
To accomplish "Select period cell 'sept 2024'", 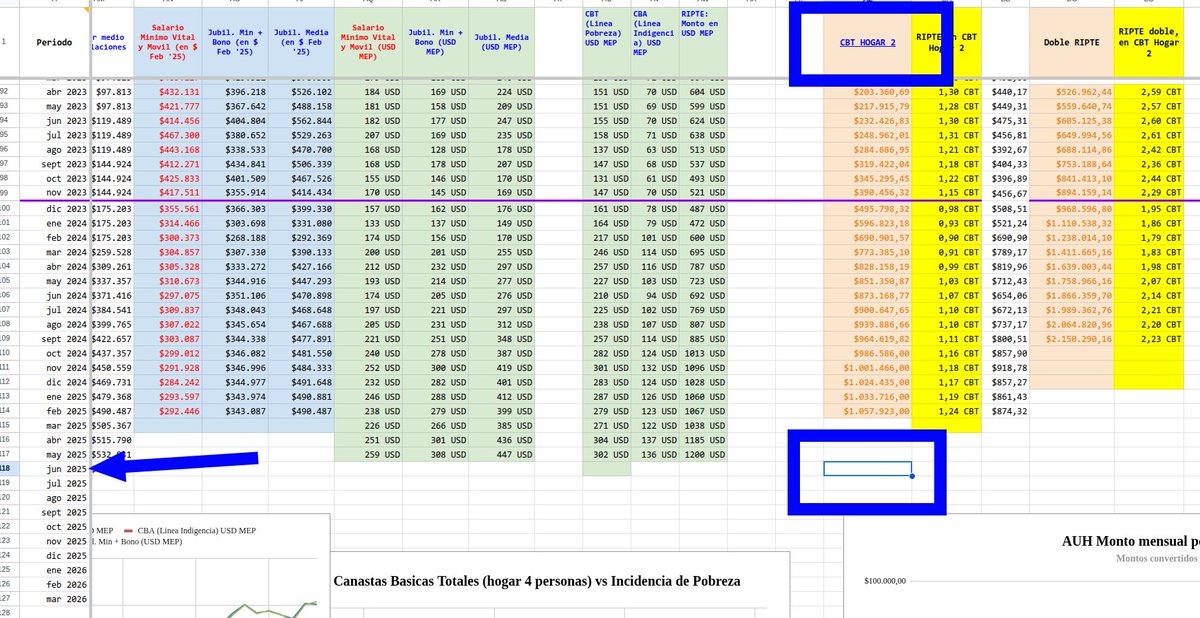I will point(54,339).
